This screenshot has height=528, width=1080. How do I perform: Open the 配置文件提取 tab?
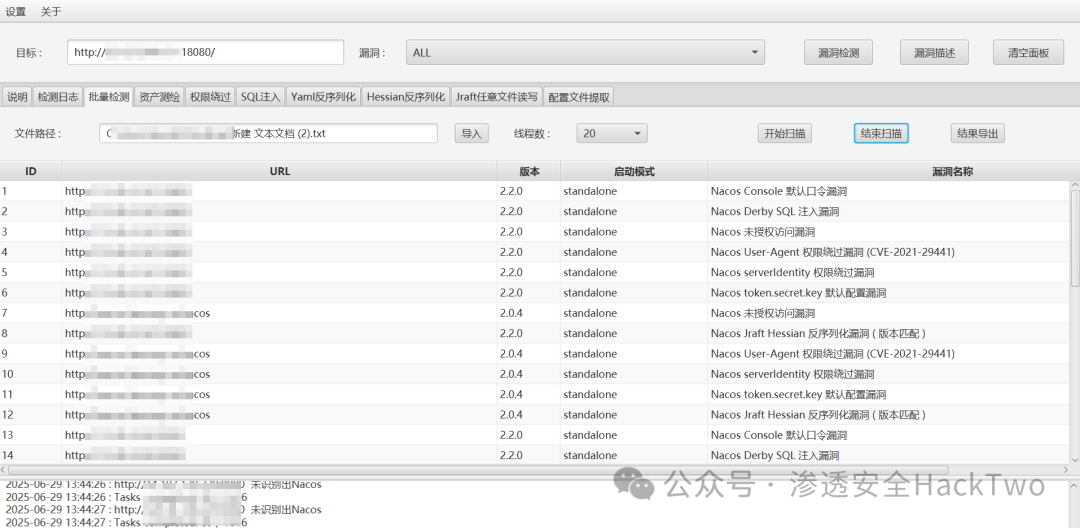point(579,97)
